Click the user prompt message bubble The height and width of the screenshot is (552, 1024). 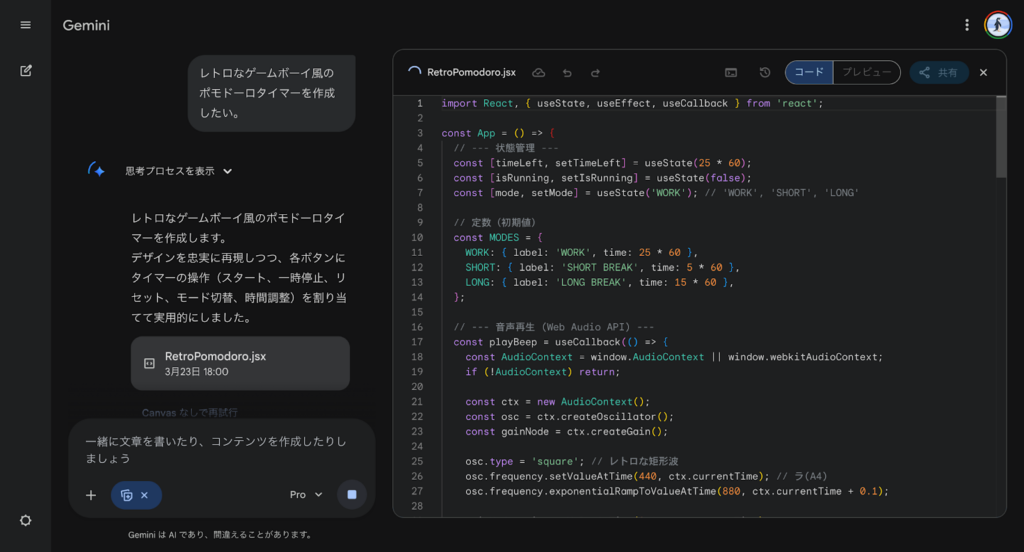click(x=272, y=93)
